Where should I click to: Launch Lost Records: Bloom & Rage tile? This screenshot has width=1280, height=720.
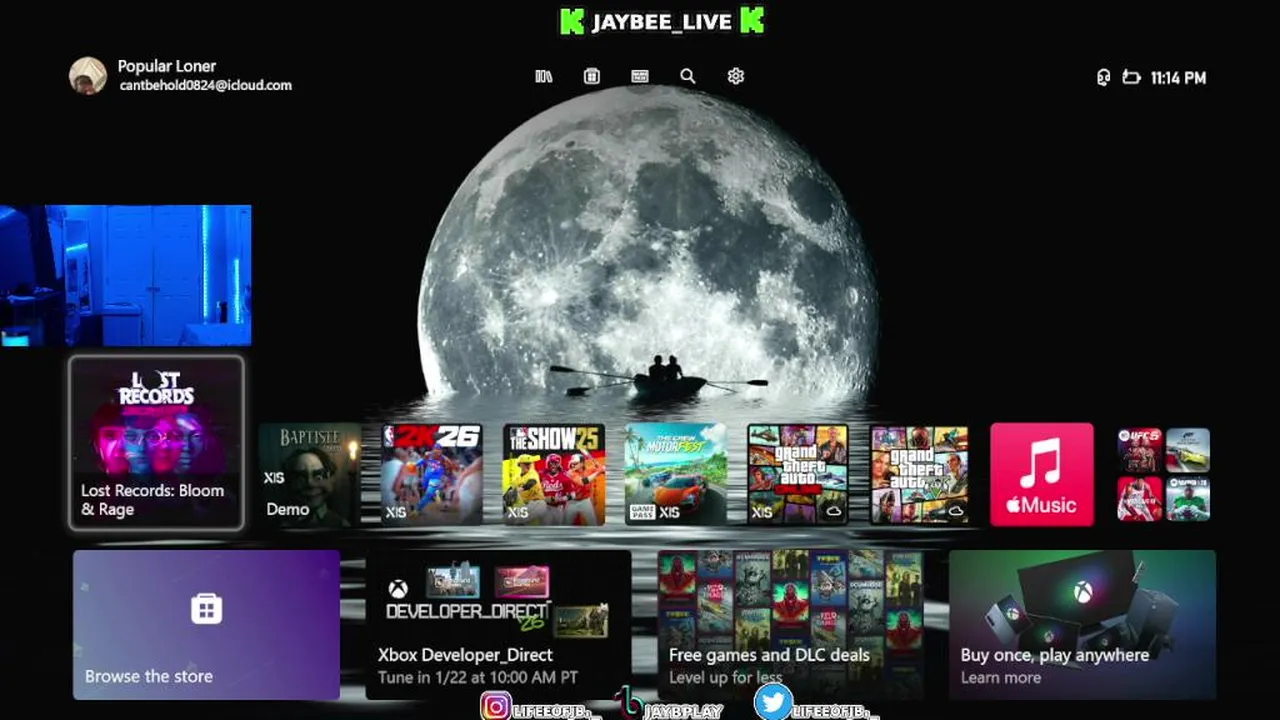tap(156, 443)
